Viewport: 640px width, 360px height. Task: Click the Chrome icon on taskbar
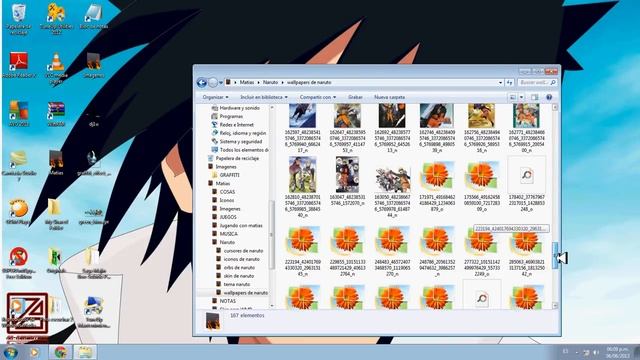tap(60, 352)
